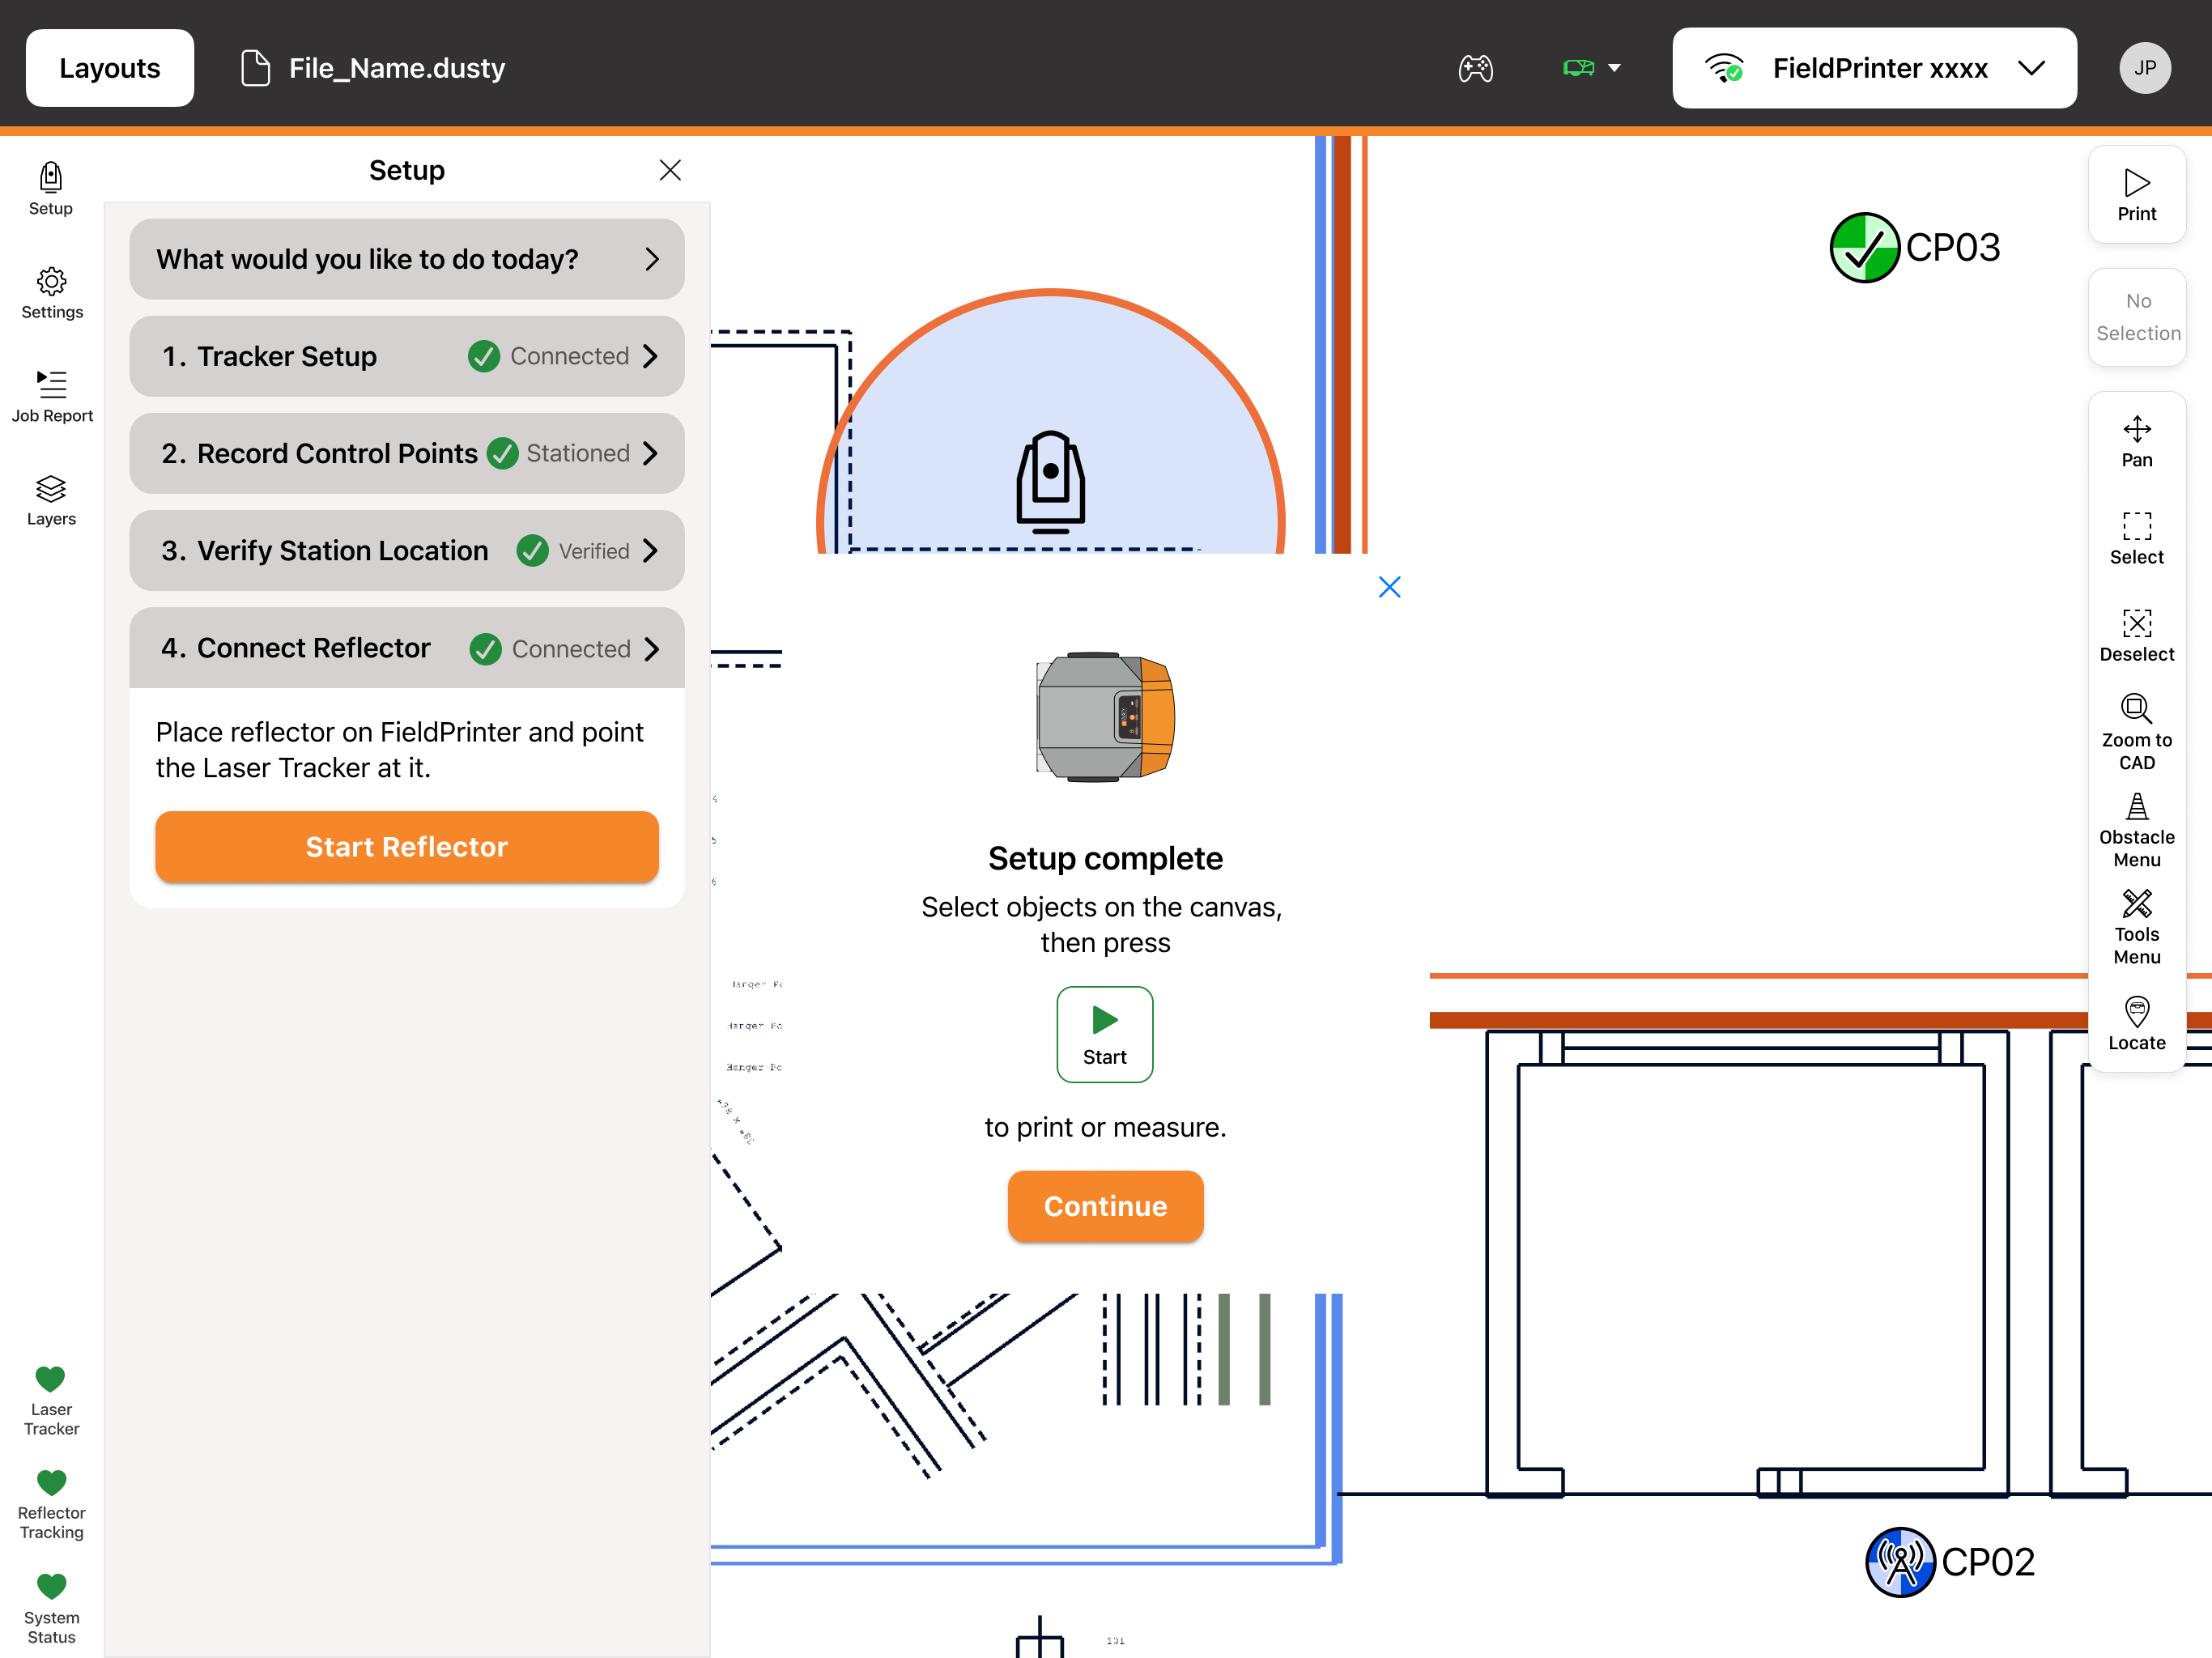Check Laser Tracker status heart
Viewport: 2212px width, 1658px height.
[x=50, y=1379]
